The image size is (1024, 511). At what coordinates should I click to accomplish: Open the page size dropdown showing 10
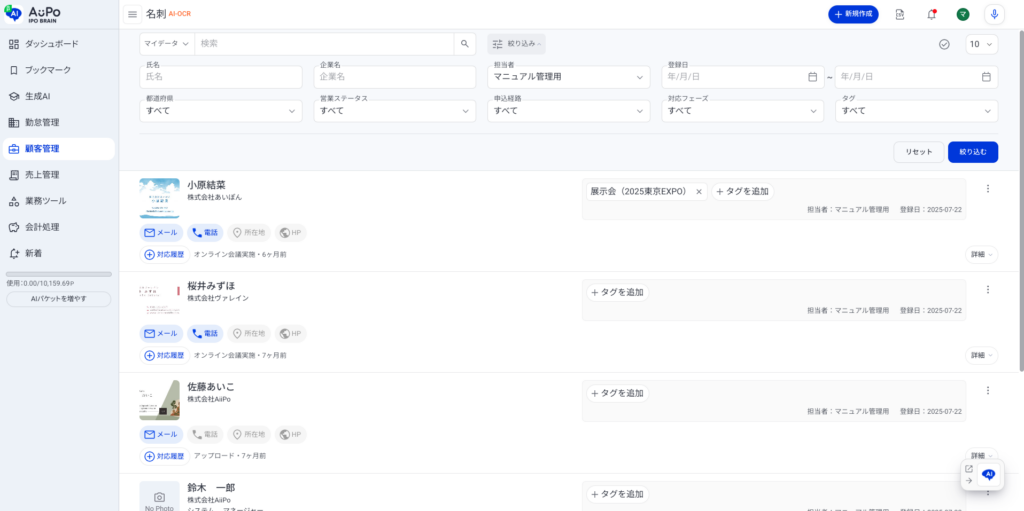(x=980, y=44)
